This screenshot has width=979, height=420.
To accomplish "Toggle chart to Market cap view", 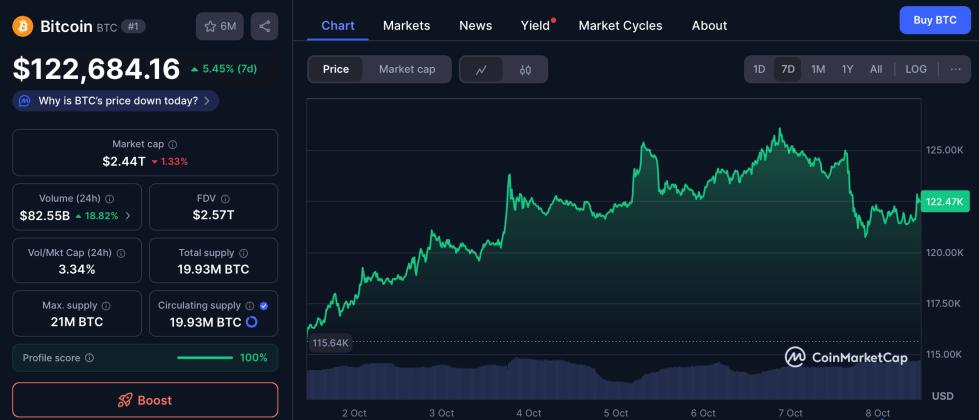I will pos(407,69).
